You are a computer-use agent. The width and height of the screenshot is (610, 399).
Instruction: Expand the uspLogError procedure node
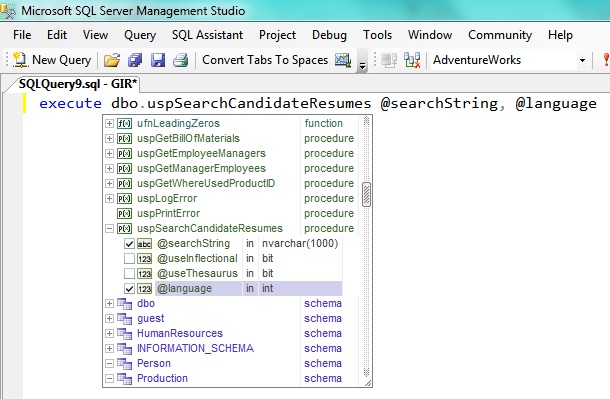point(109,198)
